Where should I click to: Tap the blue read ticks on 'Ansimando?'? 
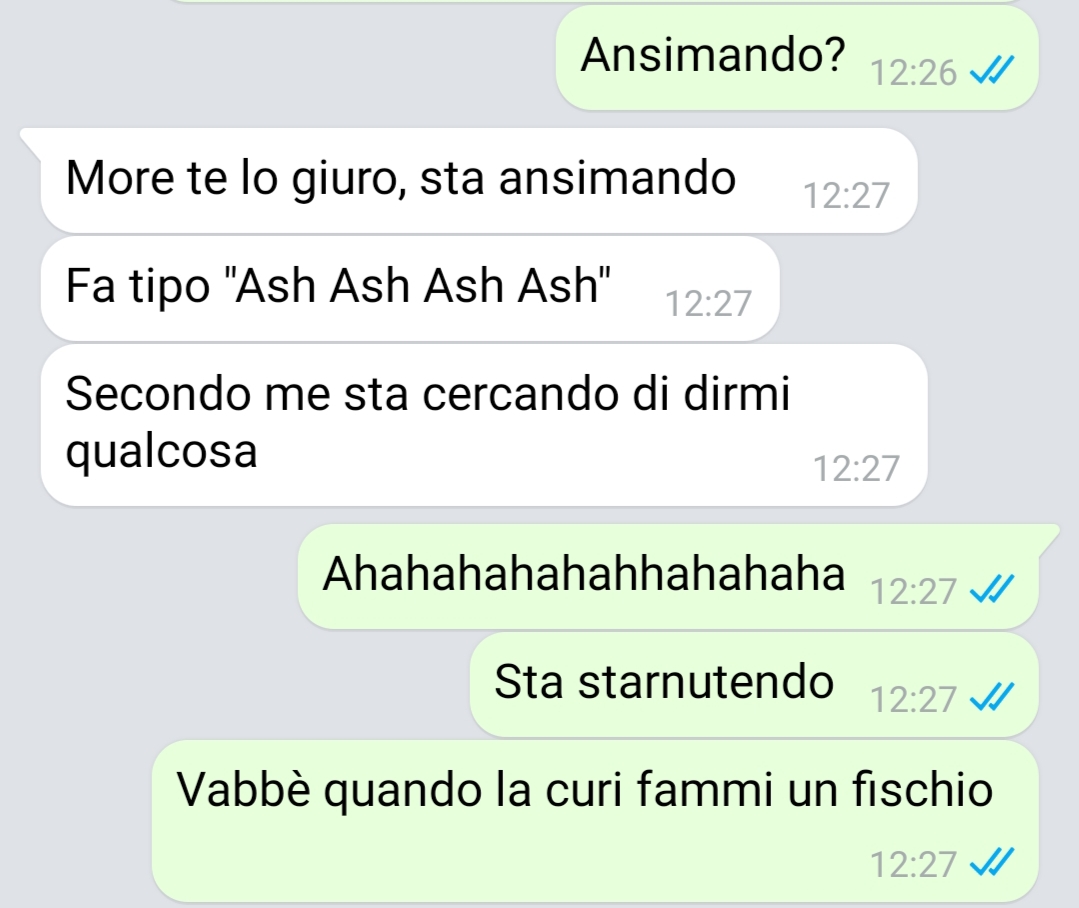coord(992,70)
